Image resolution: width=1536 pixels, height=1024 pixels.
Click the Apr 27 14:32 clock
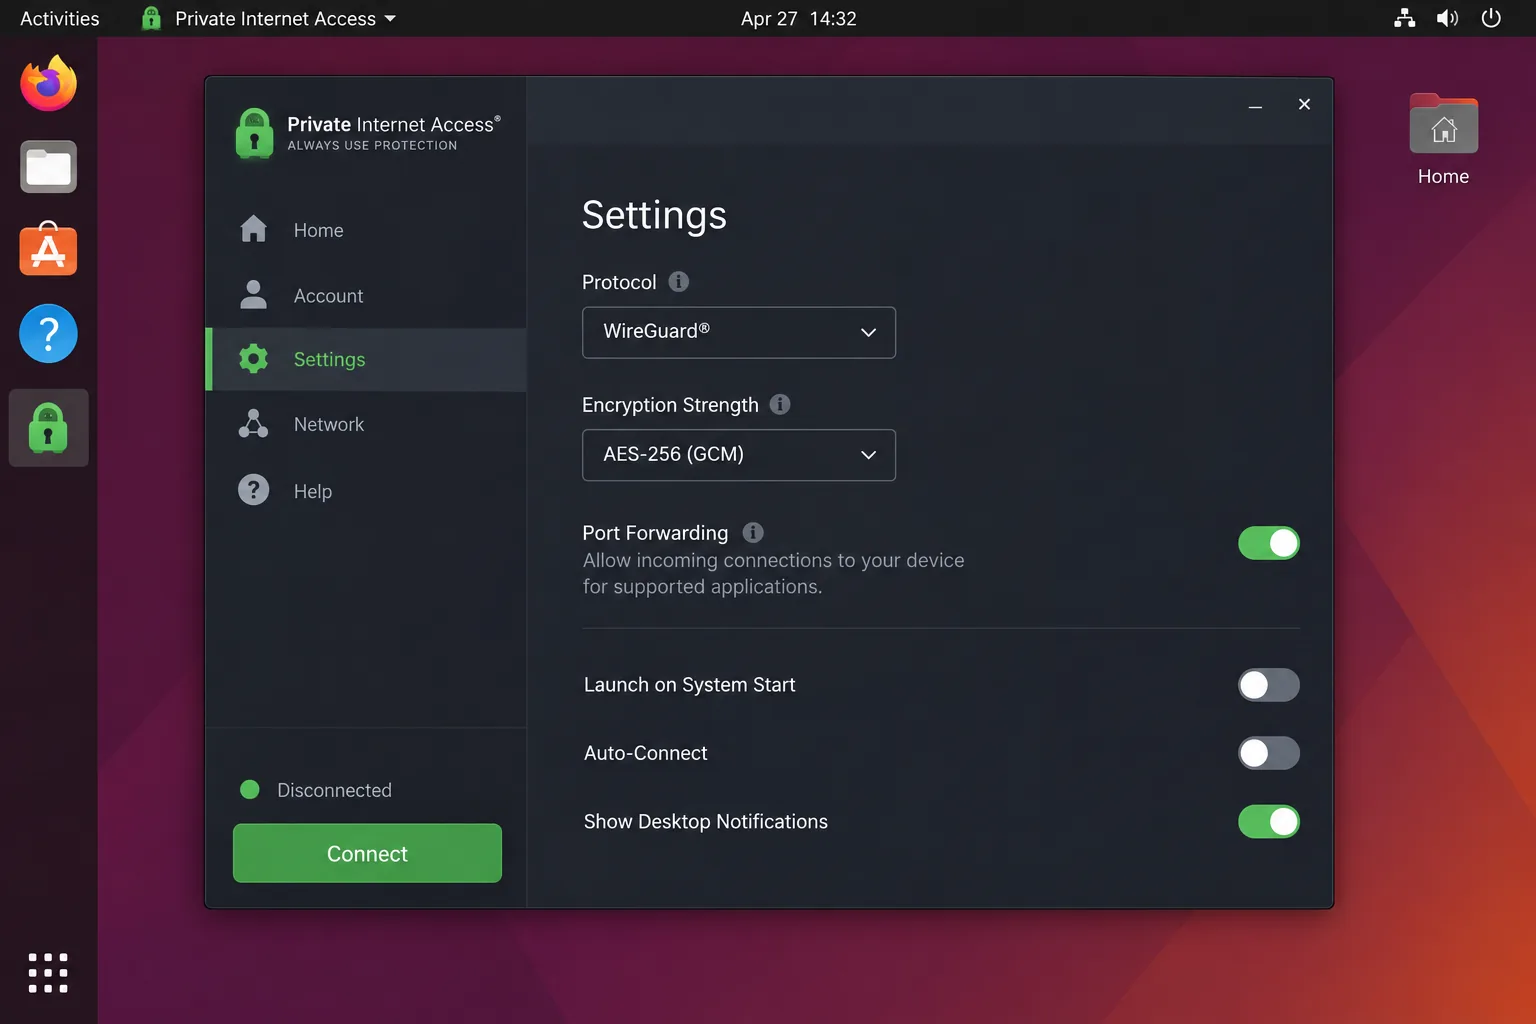tap(798, 18)
